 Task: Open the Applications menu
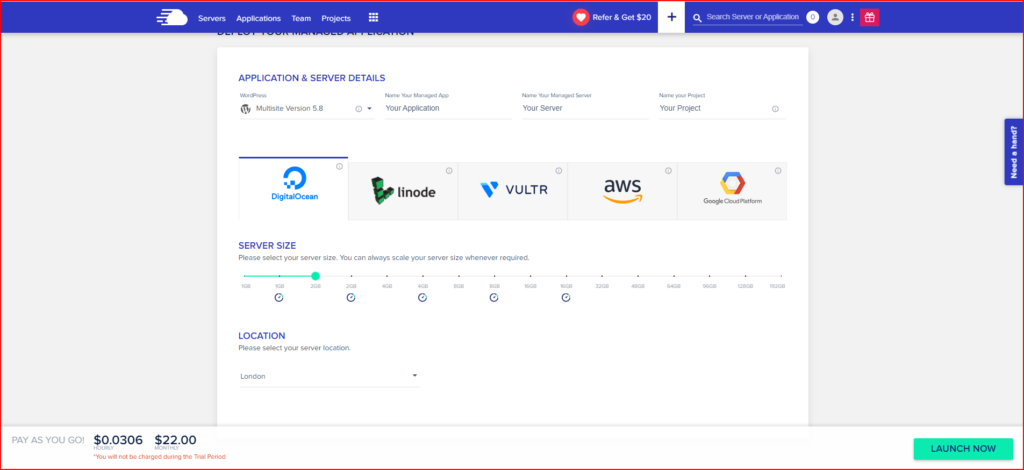[x=259, y=18]
